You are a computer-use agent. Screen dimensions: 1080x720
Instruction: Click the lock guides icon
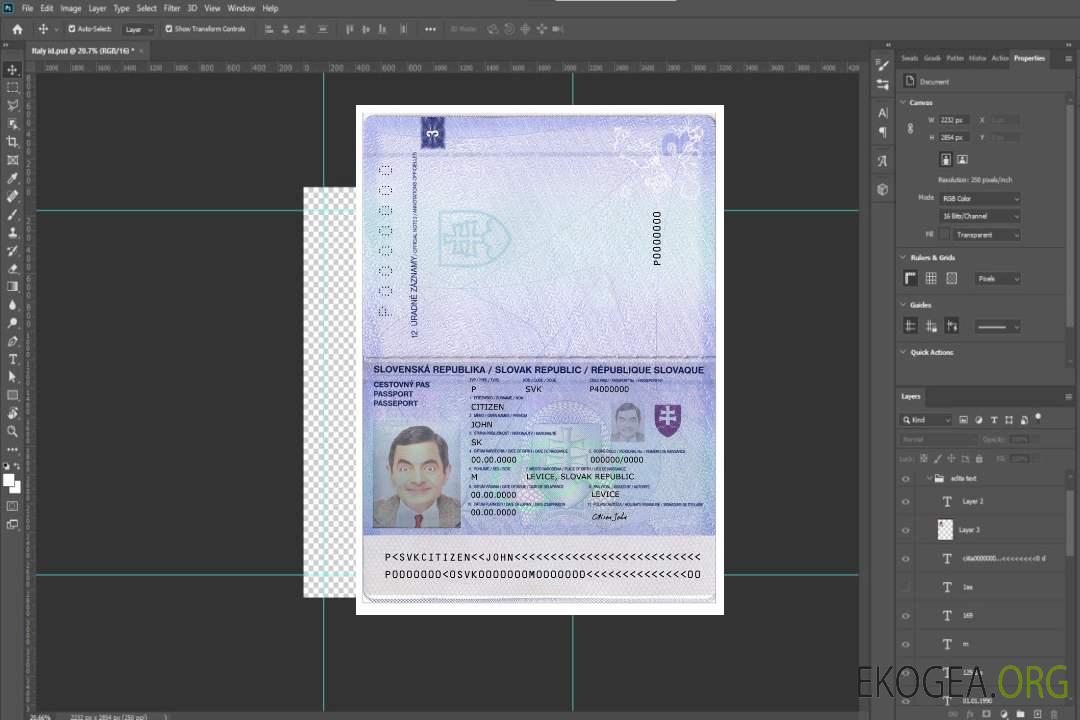pos(931,326)
